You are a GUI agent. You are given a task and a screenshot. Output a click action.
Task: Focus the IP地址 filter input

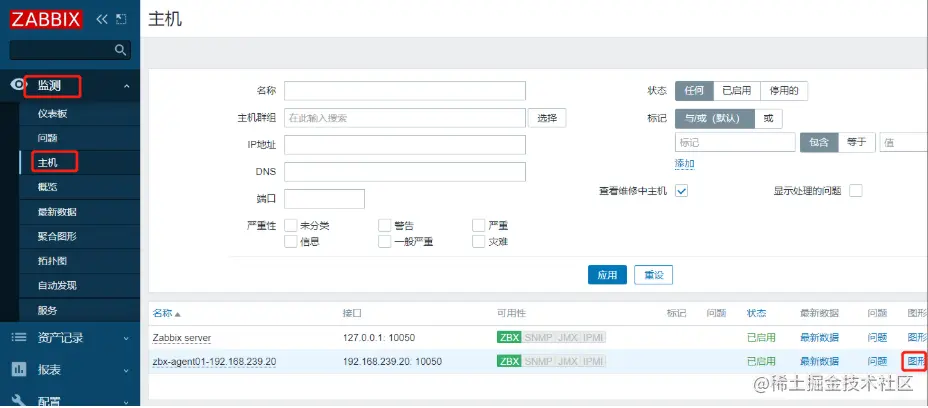pyautogui.click(x=405, y=144)
